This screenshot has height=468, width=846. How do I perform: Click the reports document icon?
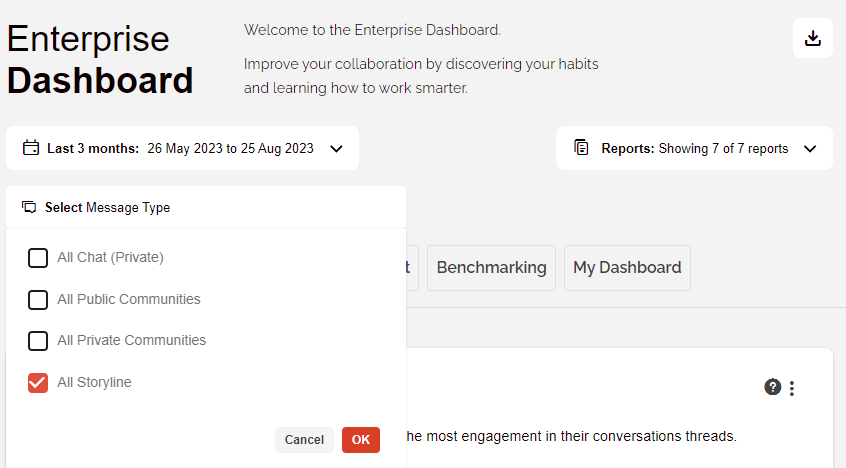pos(581,147)
